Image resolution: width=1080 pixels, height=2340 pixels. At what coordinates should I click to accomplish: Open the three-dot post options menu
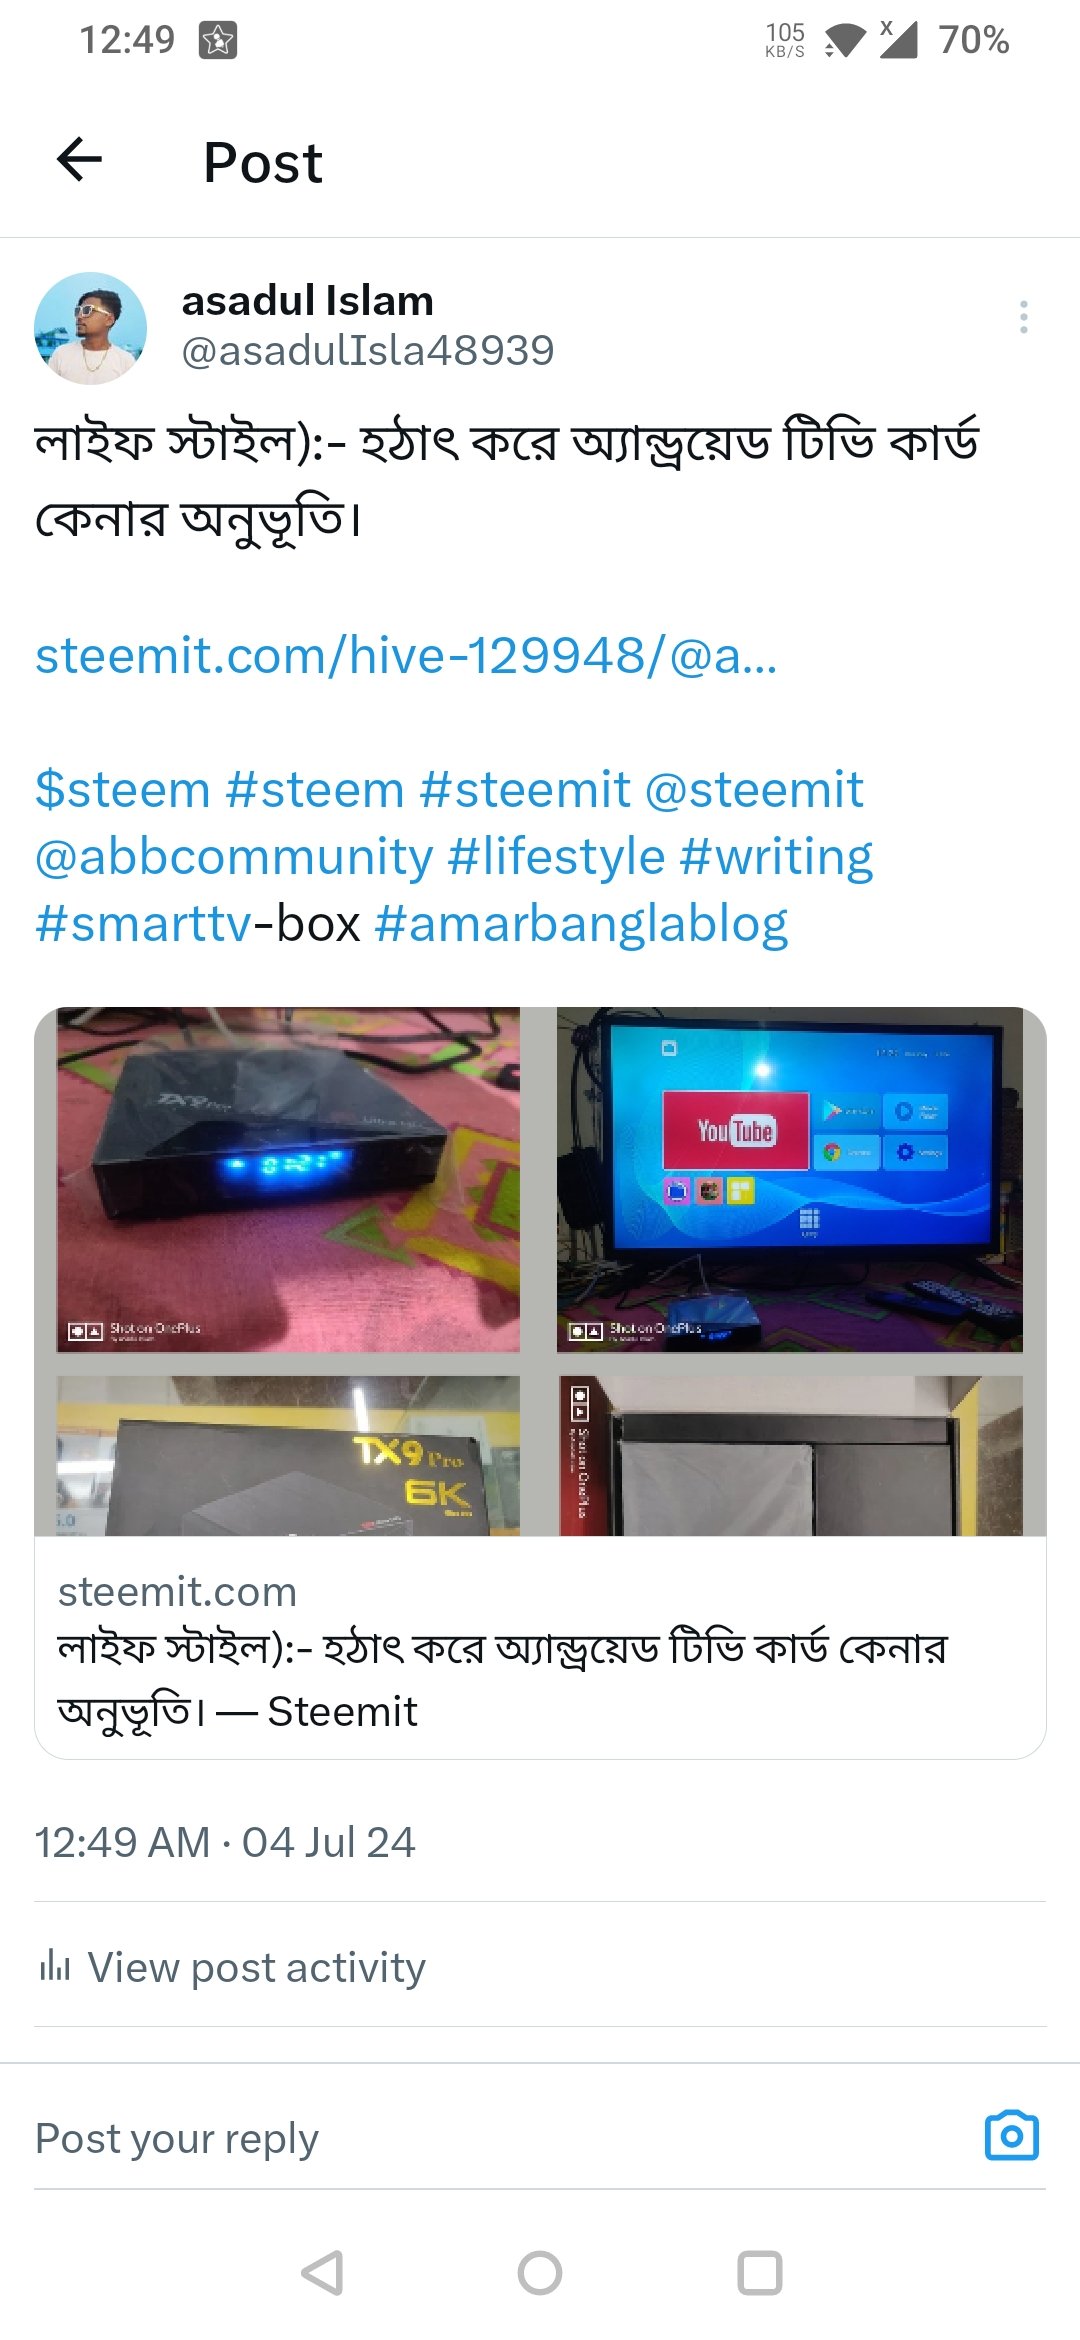1023,317
